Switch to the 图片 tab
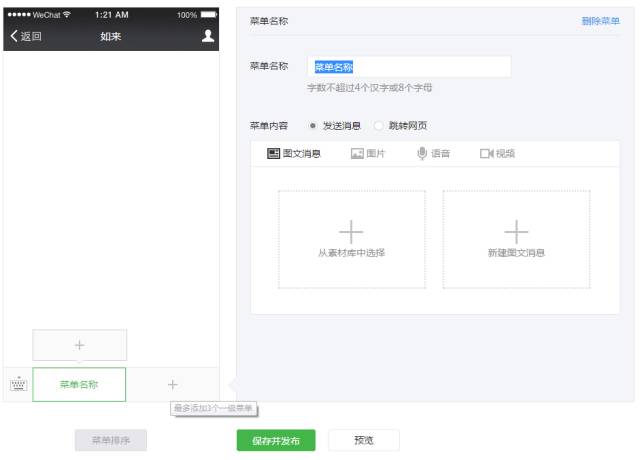This screenshot has height=460, width=640. [x=368, y=153]
